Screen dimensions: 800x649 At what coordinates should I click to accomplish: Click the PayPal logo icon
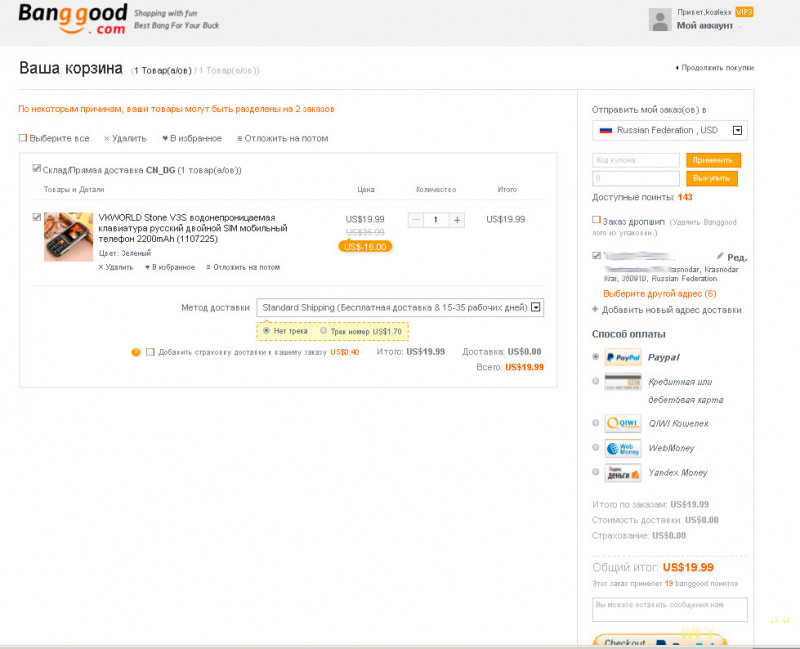623,357
